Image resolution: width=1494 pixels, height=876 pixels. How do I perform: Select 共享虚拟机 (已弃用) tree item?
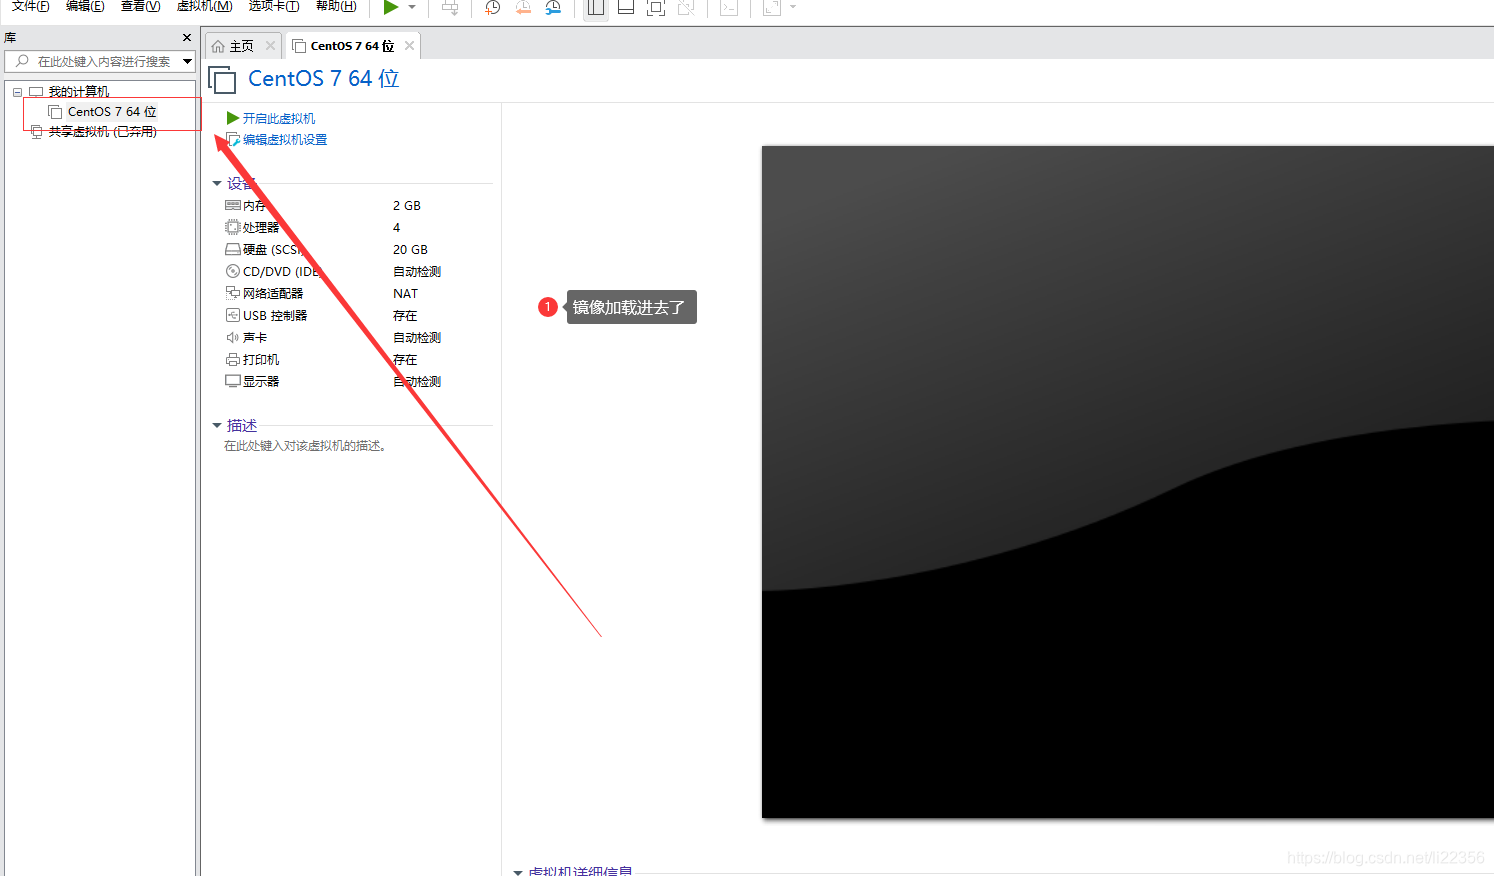click(x=103, y=132)
